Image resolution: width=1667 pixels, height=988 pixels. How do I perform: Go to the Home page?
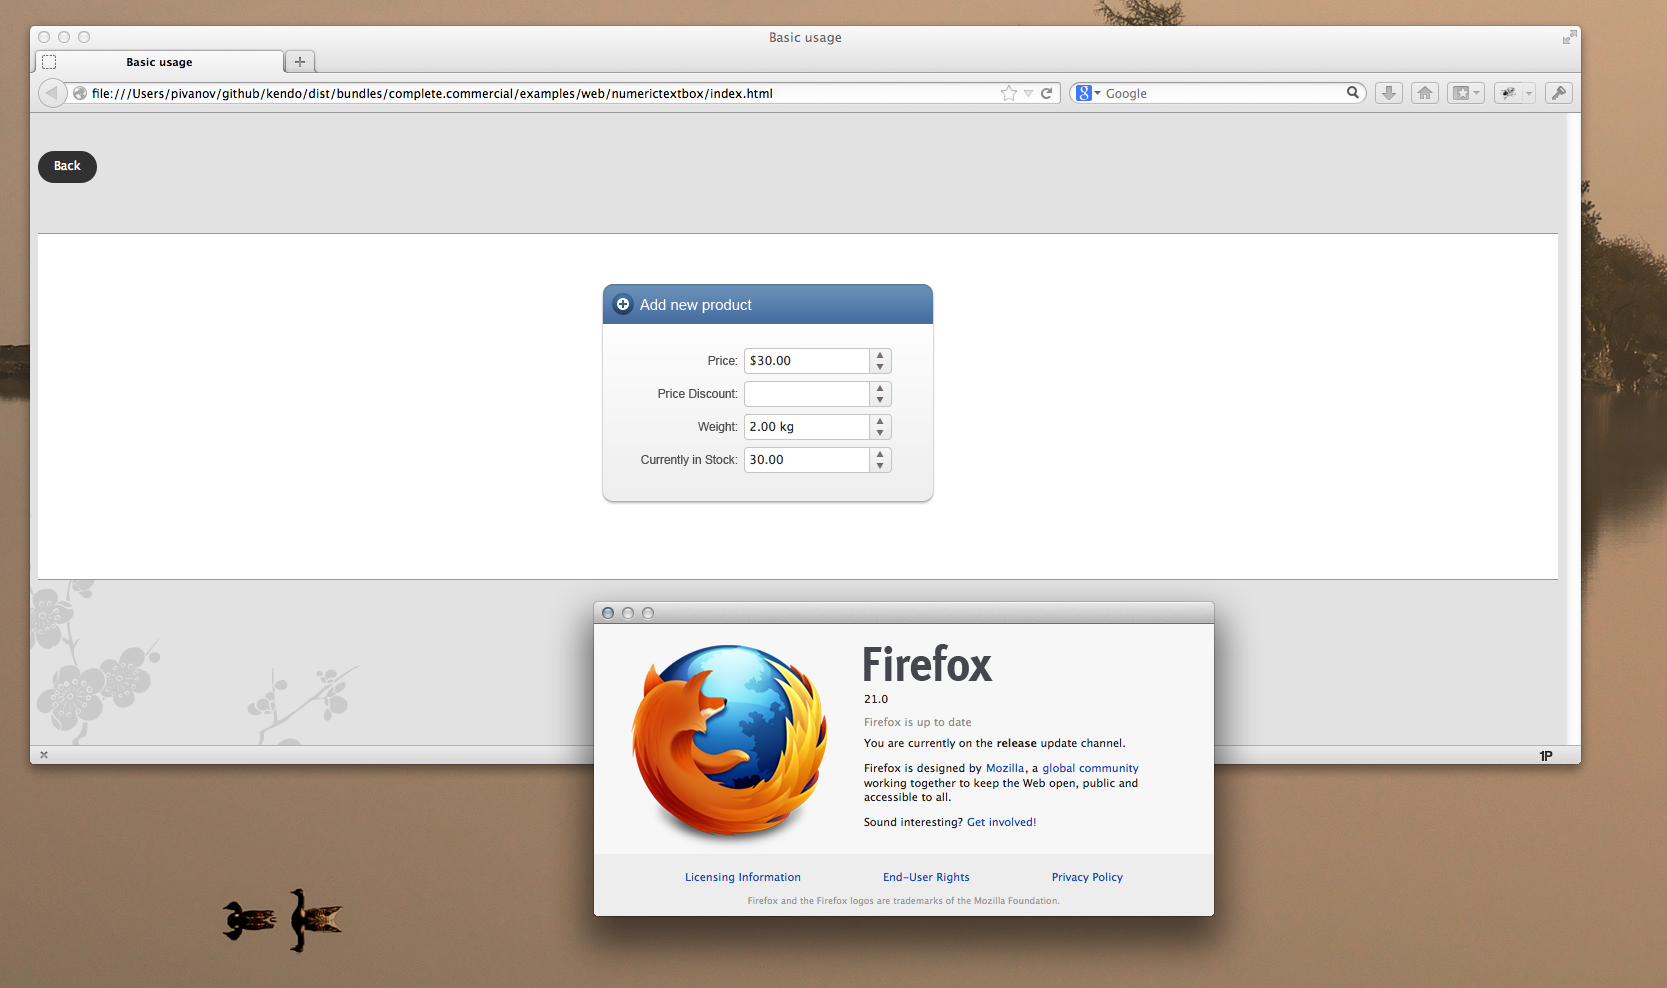tap(1425, 93)
